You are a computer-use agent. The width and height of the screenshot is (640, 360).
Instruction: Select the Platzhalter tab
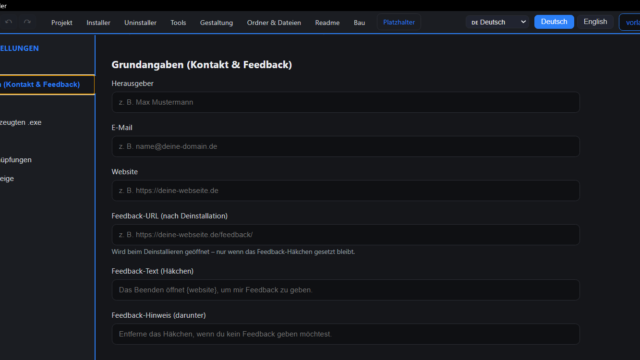(x=399, y=22)
